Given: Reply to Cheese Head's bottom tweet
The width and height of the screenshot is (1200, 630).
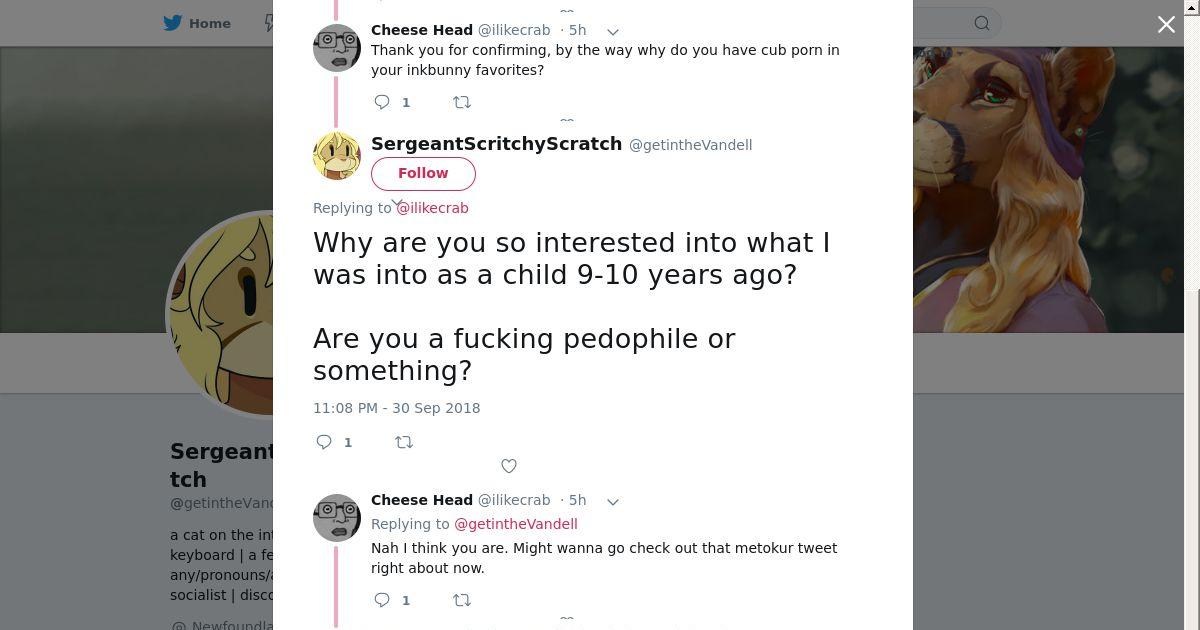Looking at the screenshot, I should click(x=382, y=600).
